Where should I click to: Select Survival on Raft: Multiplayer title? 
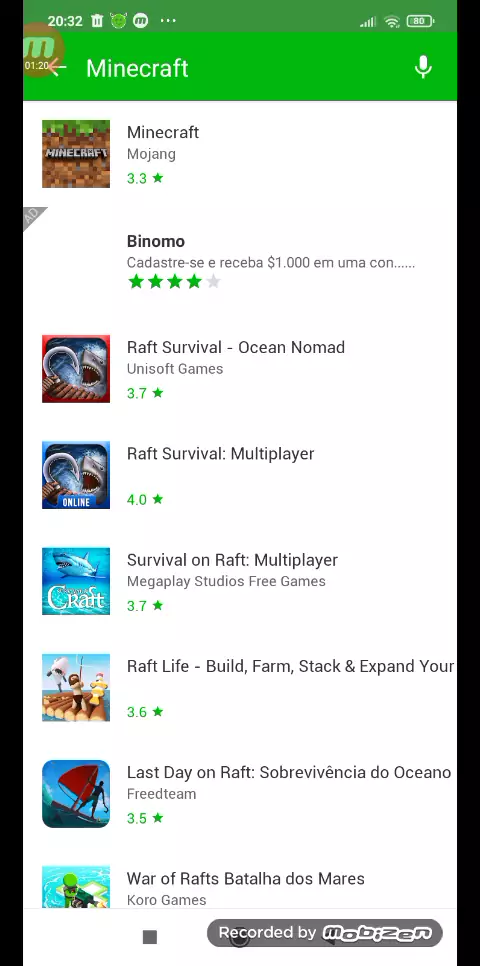tap(232, 560)
